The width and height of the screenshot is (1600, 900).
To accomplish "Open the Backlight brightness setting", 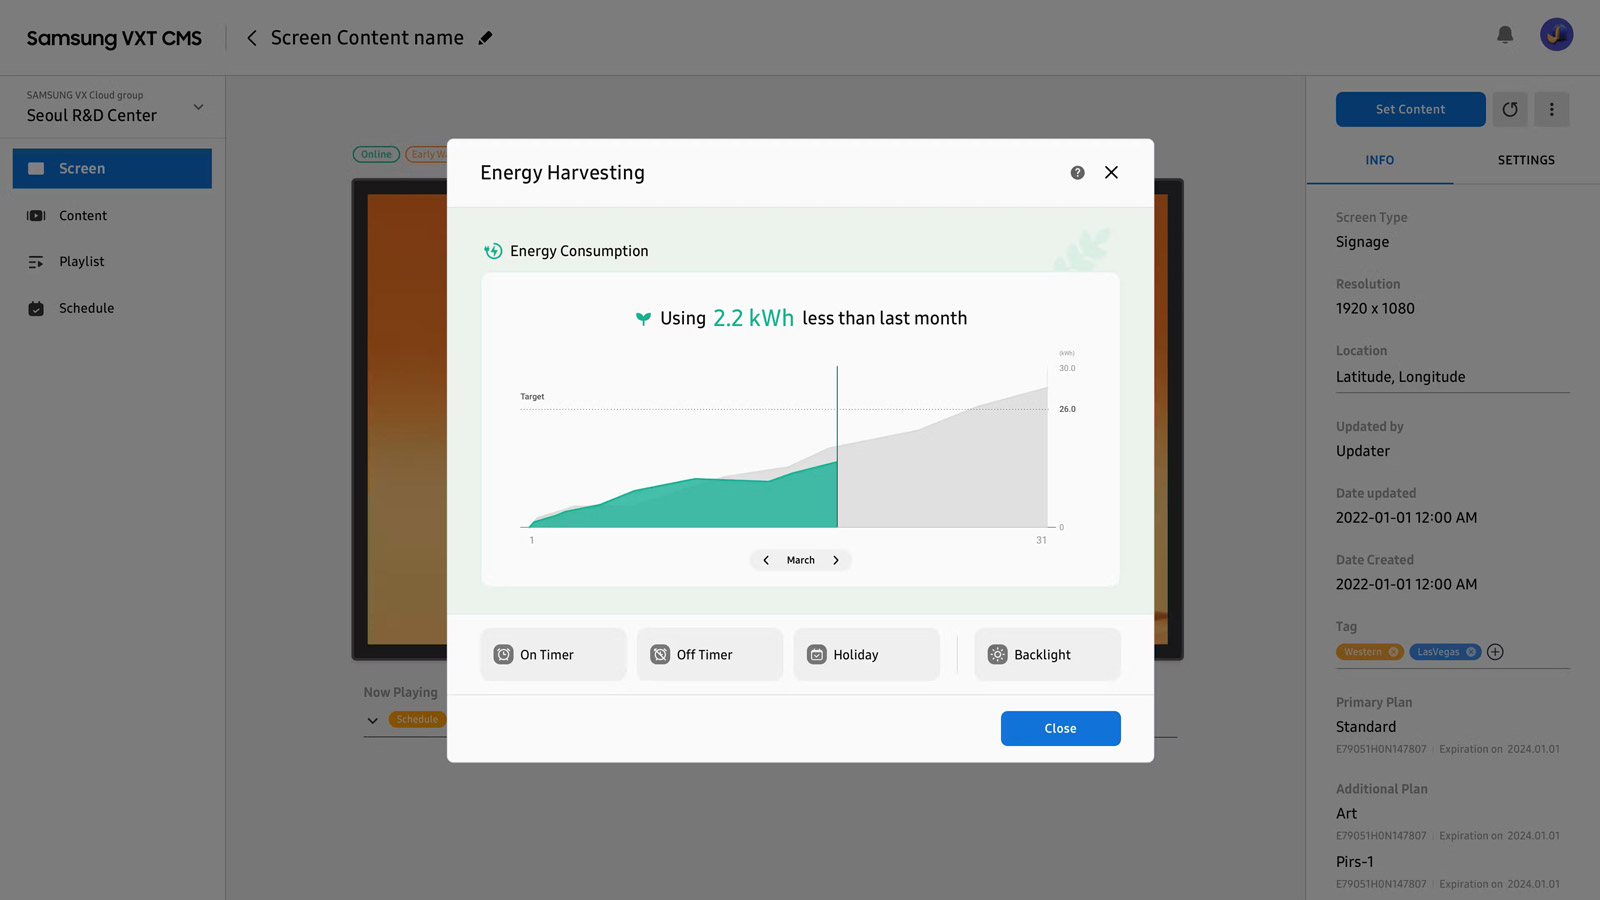I will tap(1047, 655).
